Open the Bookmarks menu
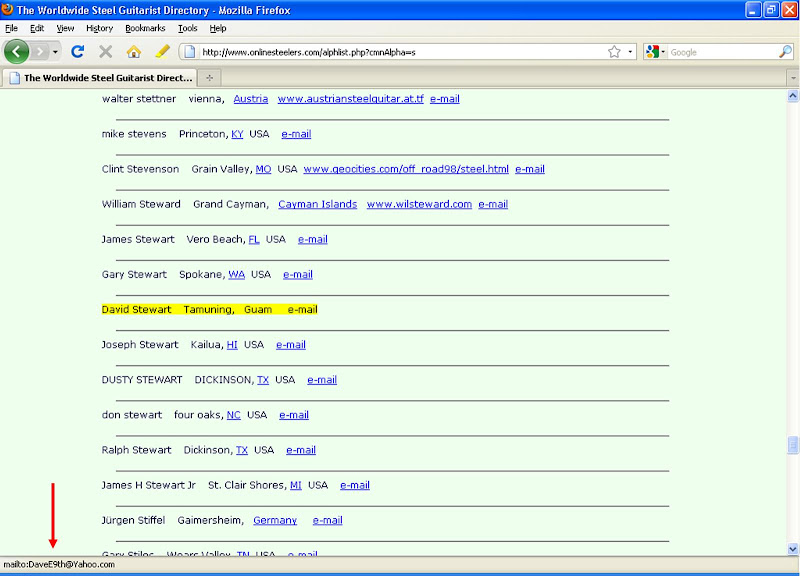 145,28
